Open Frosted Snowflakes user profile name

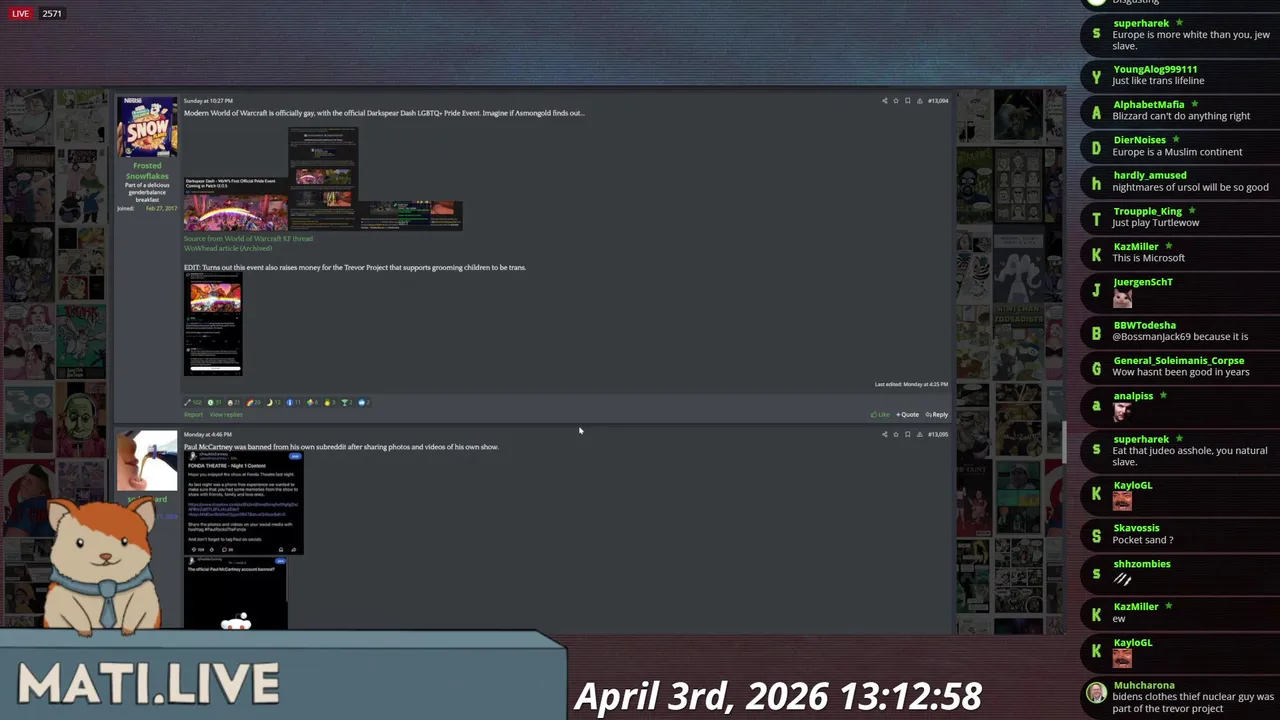[147, 171]
